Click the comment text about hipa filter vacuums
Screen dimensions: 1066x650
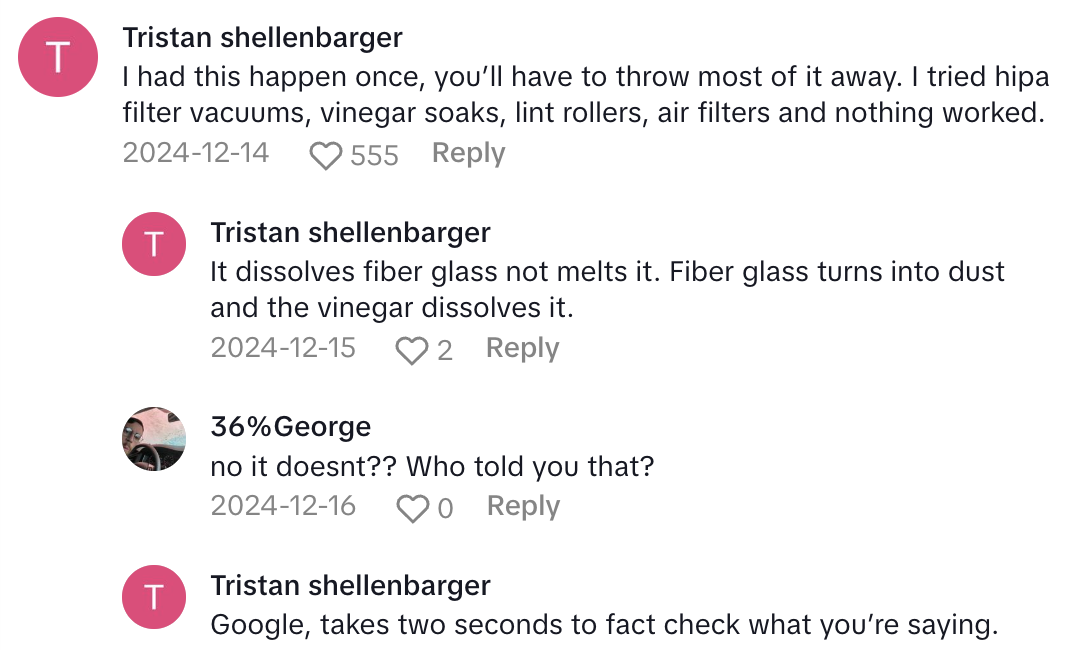point(582,94)
